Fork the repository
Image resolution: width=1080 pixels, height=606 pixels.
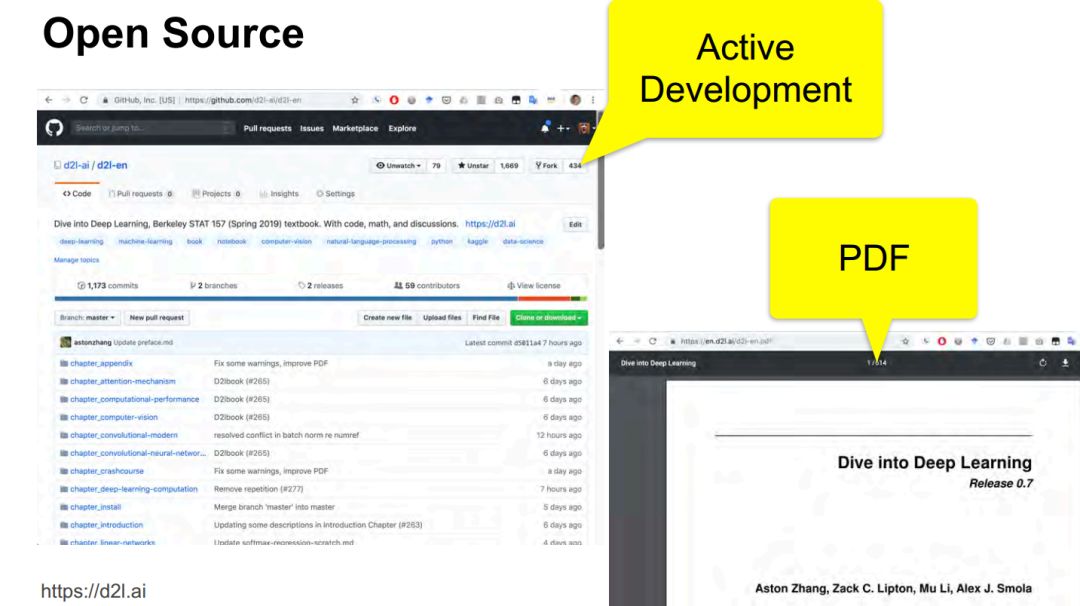pyautogui.click(x=546, y=165)
